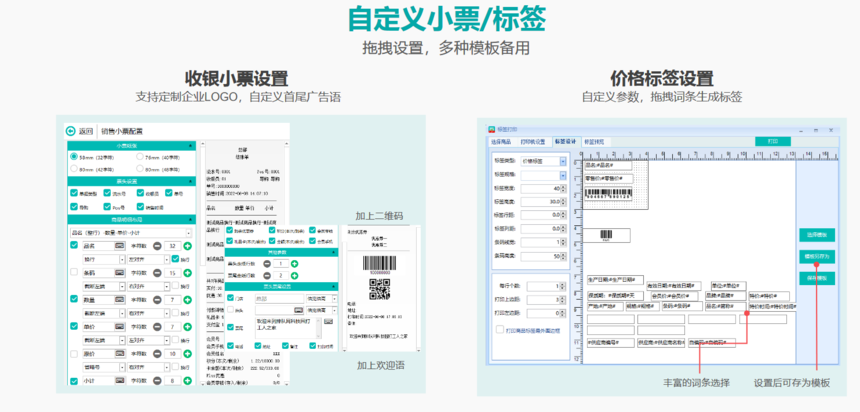Collapse the 小票规格 section header
Screen dimensions: 860x412
coord(132,146)
